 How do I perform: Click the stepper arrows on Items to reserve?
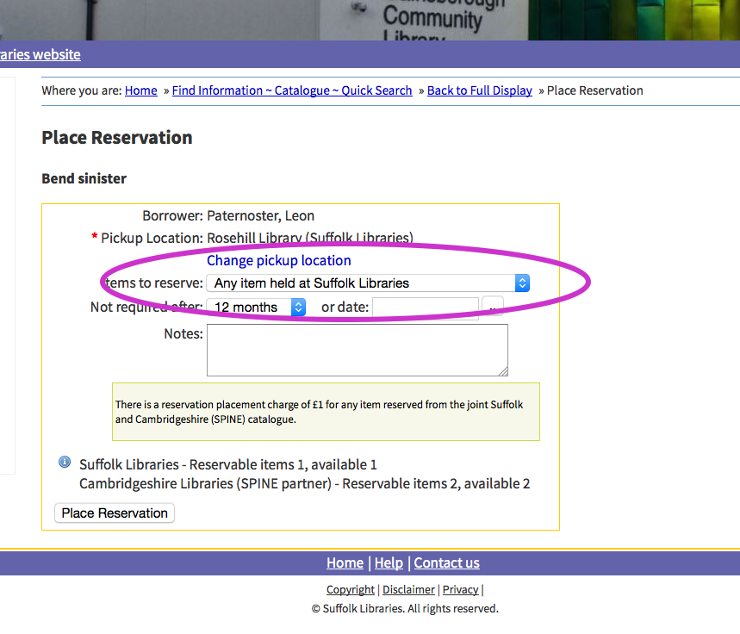tap(522, 283)
